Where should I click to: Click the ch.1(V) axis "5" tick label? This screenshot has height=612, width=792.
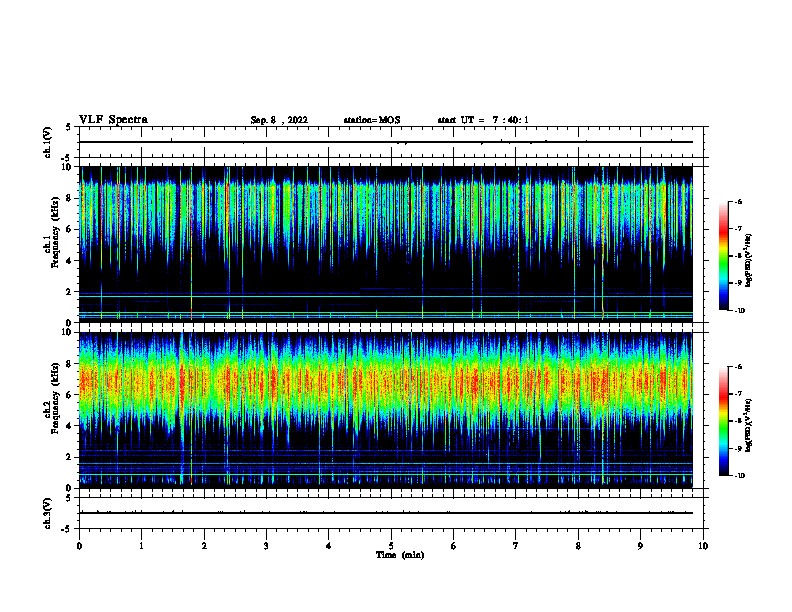click(68, 128)
